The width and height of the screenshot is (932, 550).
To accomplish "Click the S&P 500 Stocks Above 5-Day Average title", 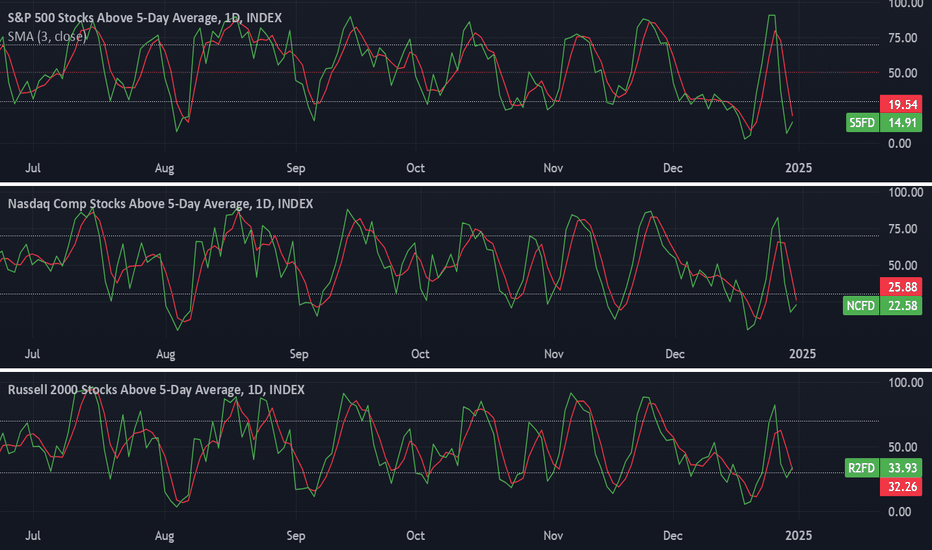I will [x=145, y=18].
